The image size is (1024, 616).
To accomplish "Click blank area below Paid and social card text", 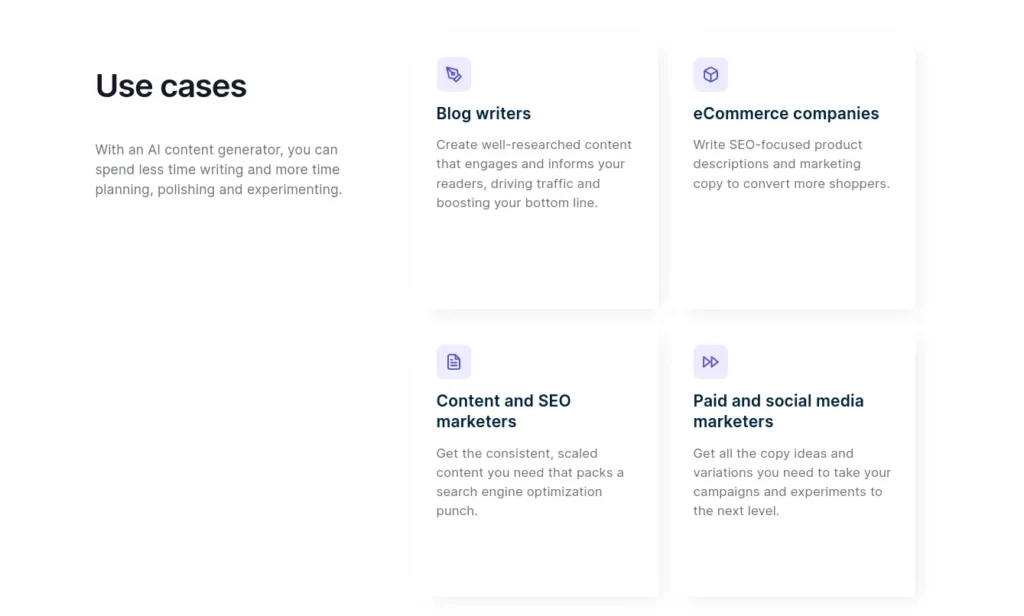I will click(x=792, y=559).
